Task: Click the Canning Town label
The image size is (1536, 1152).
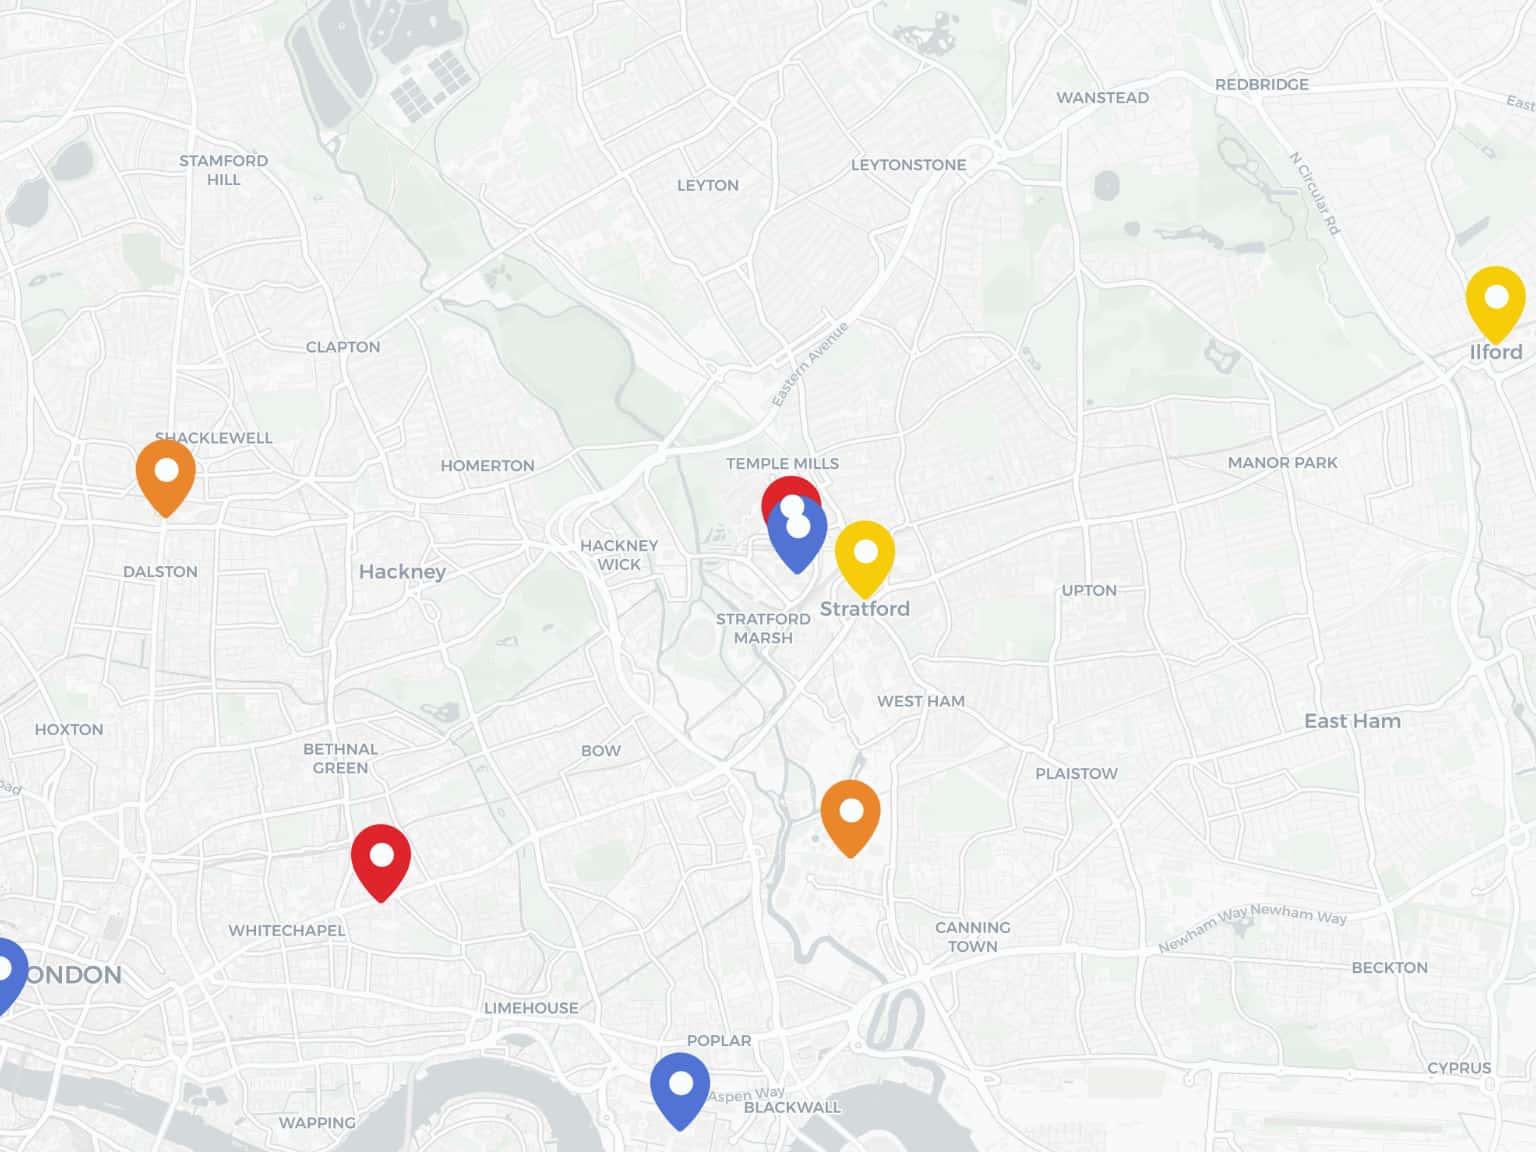Action: 973,937
